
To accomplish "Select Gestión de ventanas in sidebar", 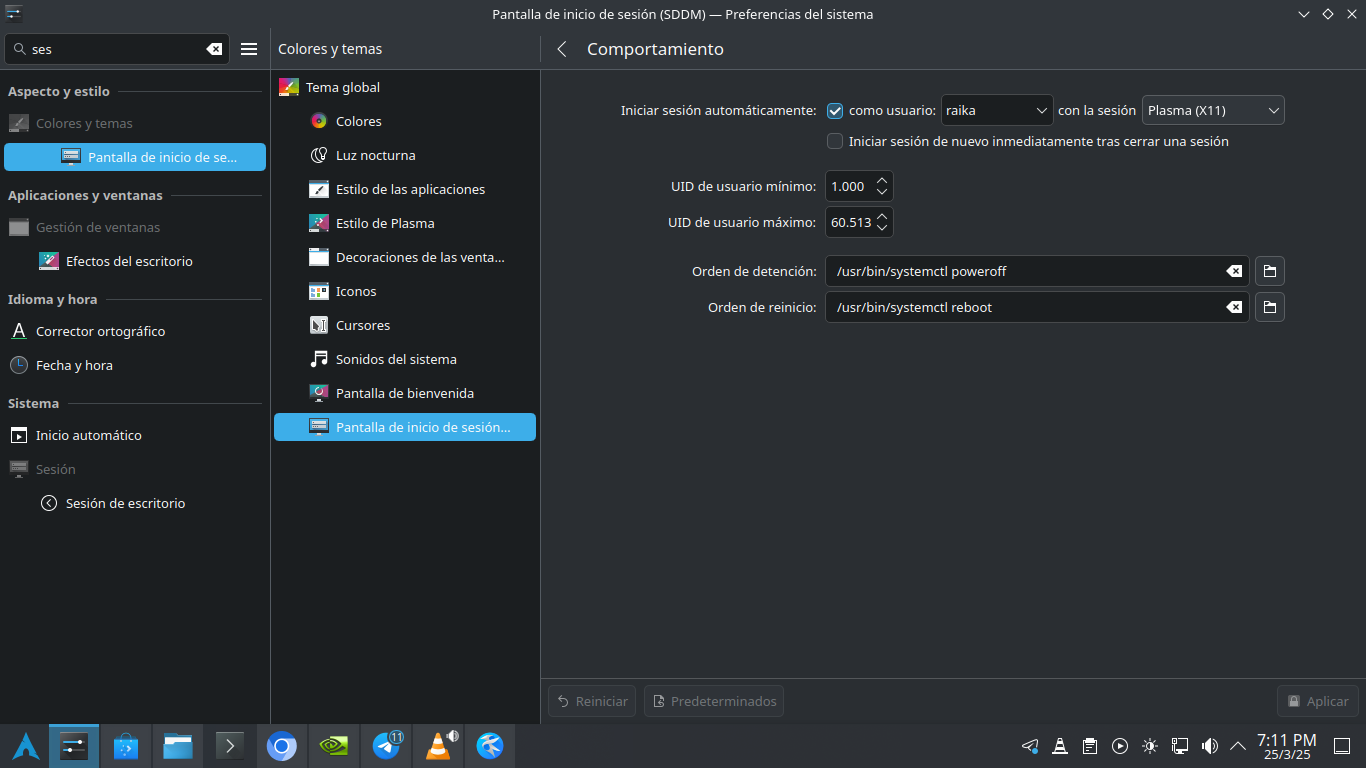I will coord(135,227).
